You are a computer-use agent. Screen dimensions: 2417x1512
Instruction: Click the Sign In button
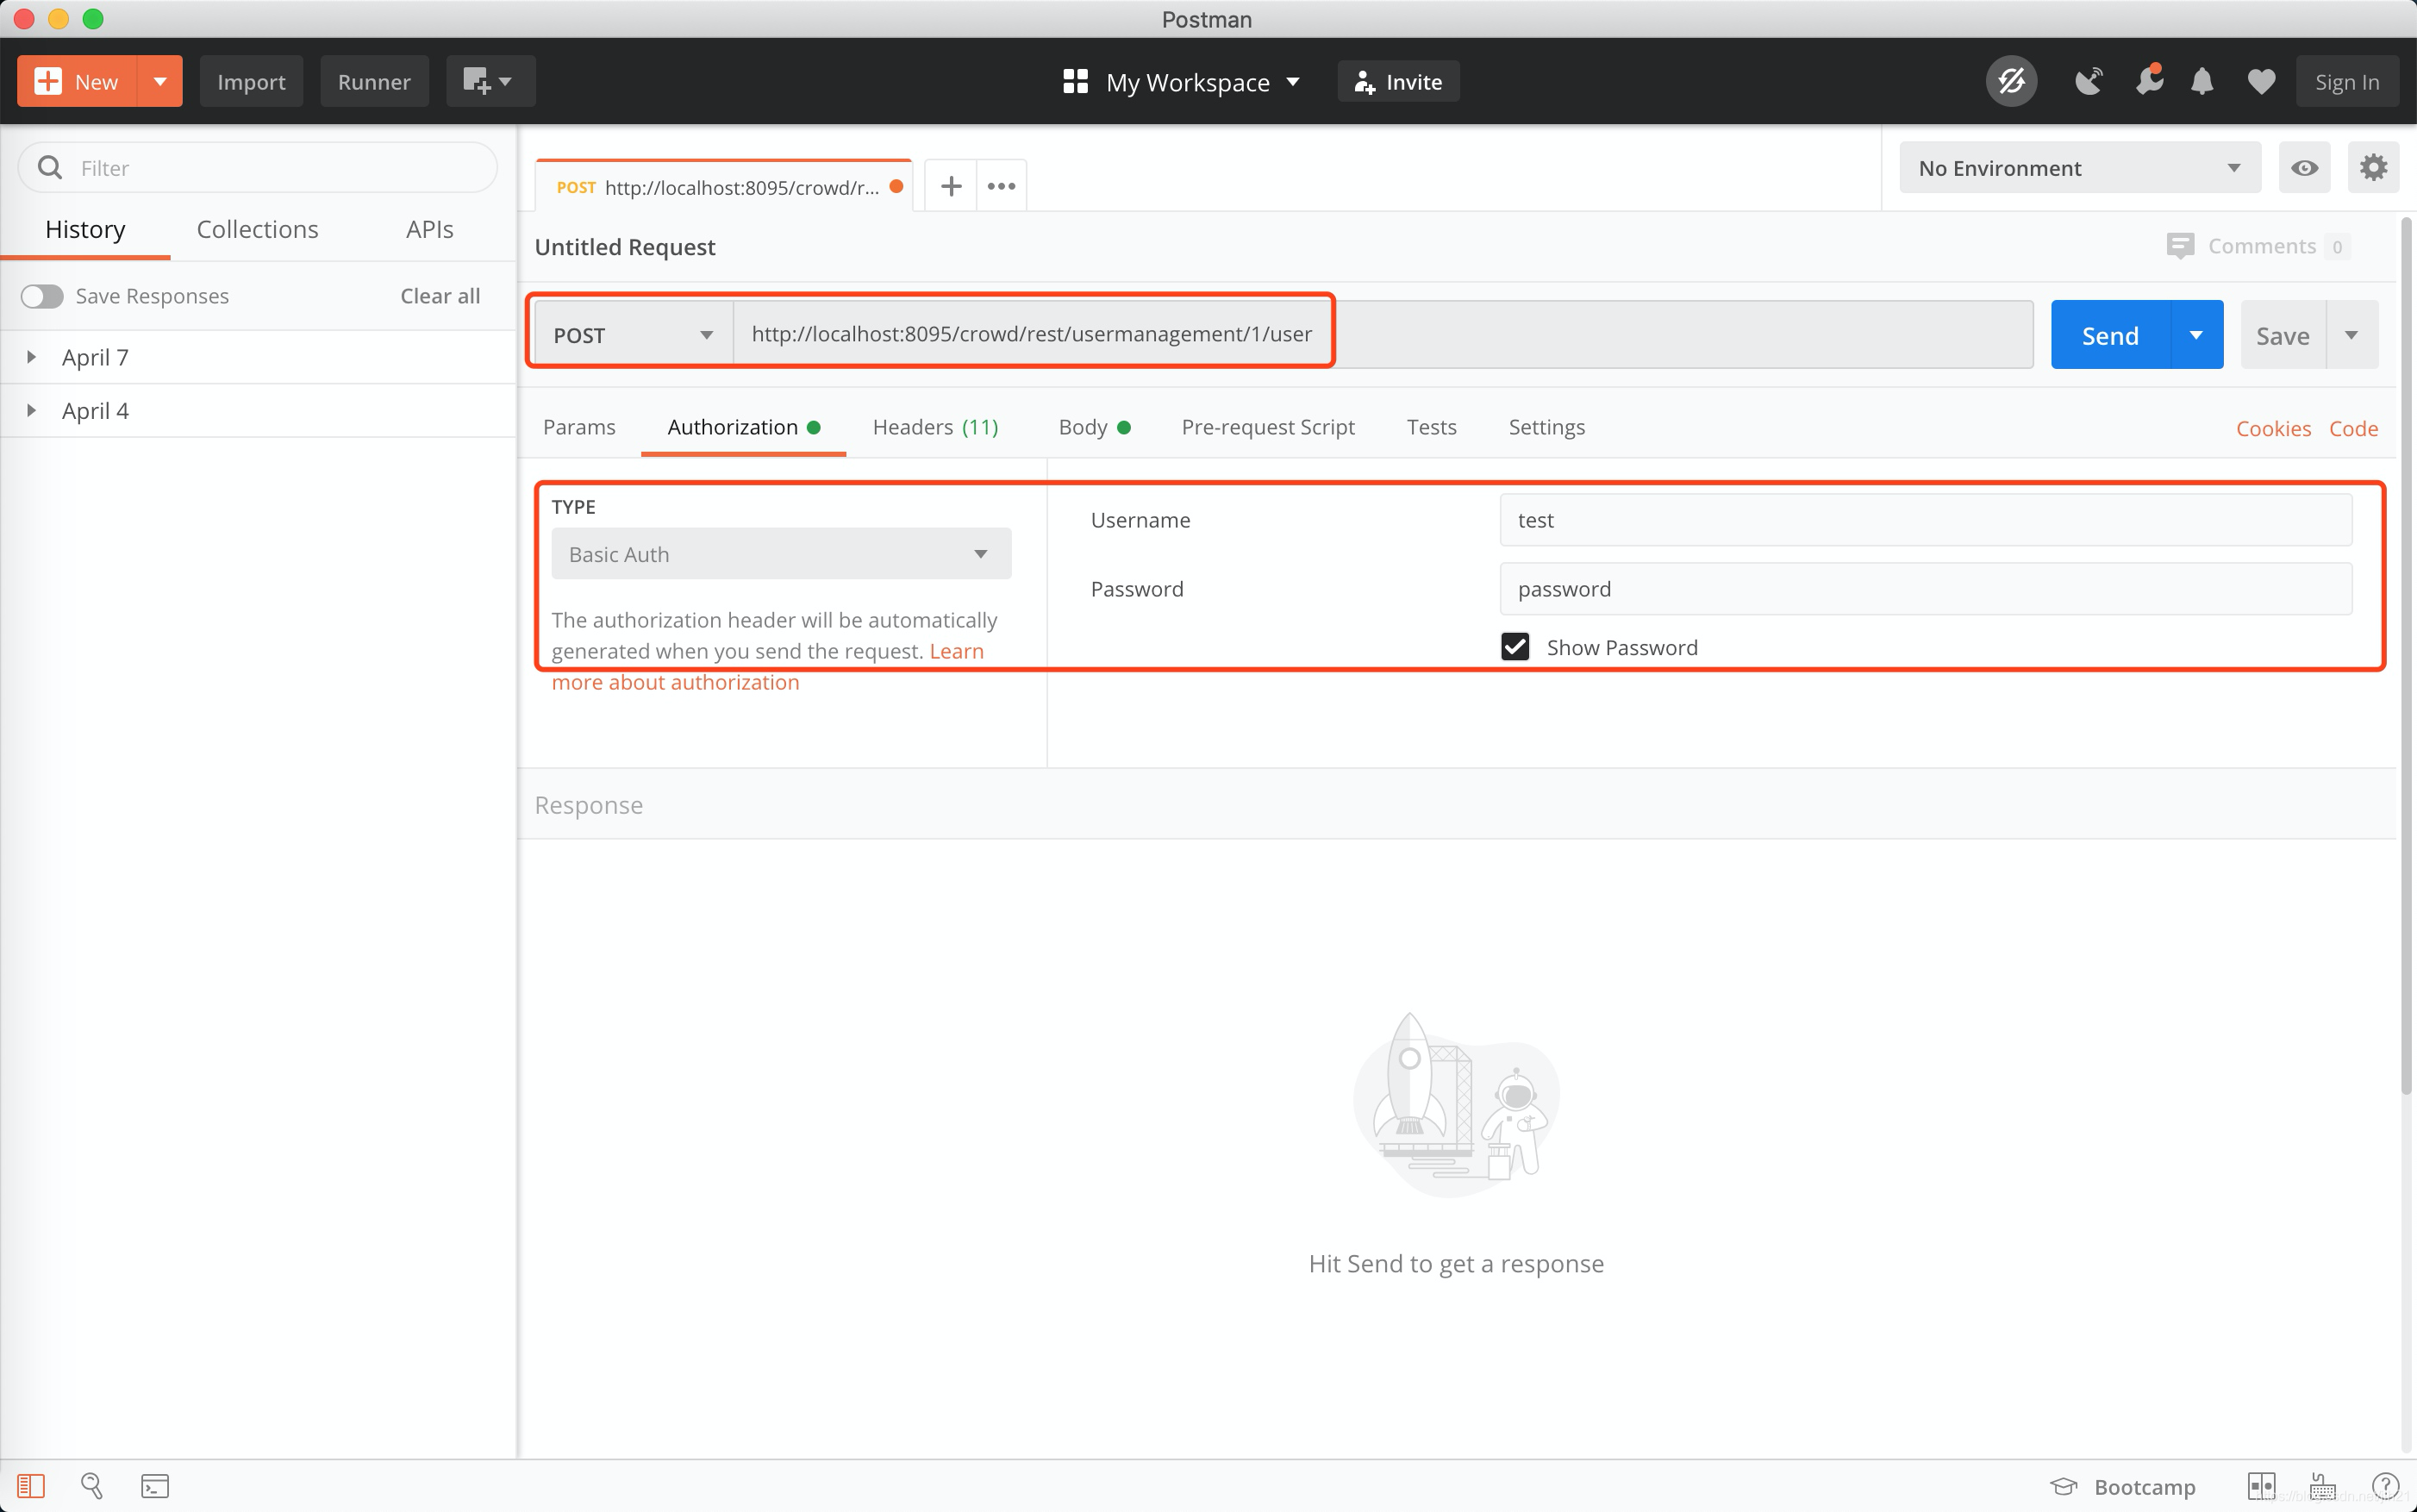click(2346, 81)
